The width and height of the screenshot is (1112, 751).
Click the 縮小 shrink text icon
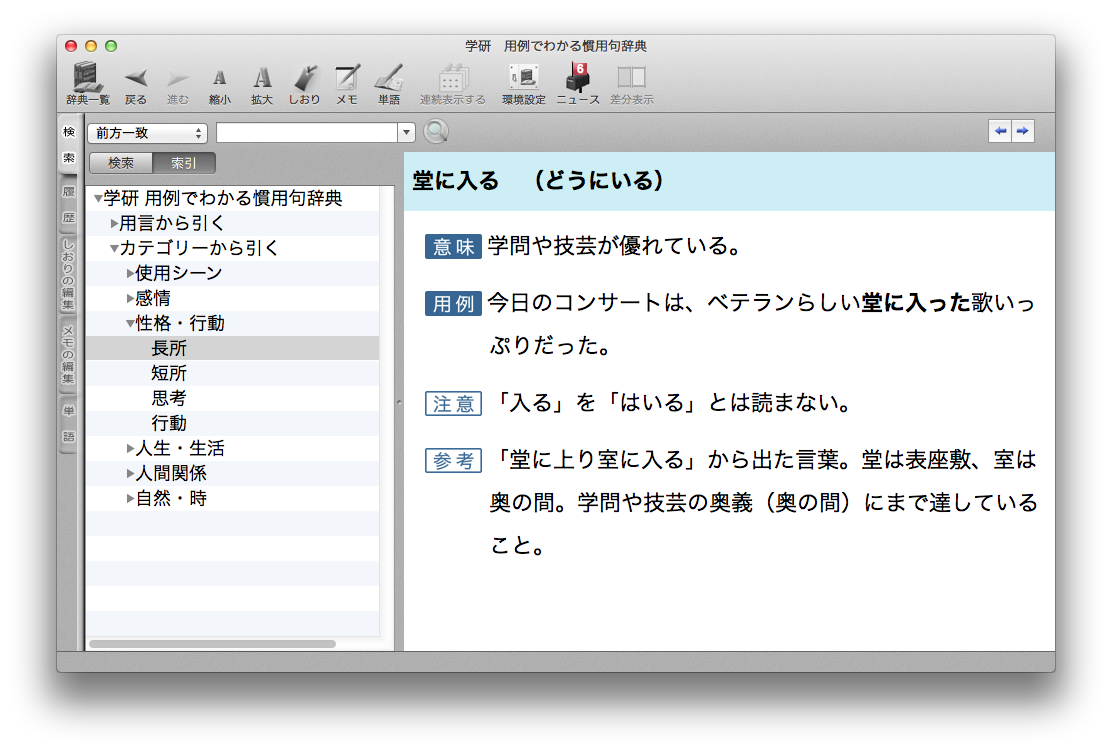tap(219, 78)
